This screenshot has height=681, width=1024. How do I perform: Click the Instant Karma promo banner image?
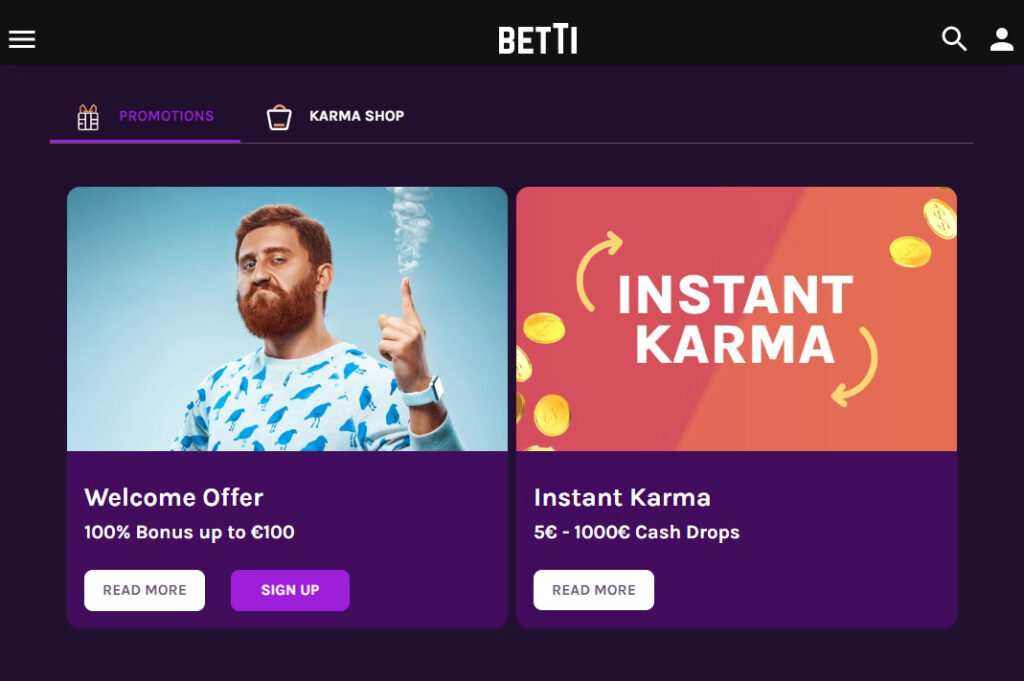(x=737, y=318)
